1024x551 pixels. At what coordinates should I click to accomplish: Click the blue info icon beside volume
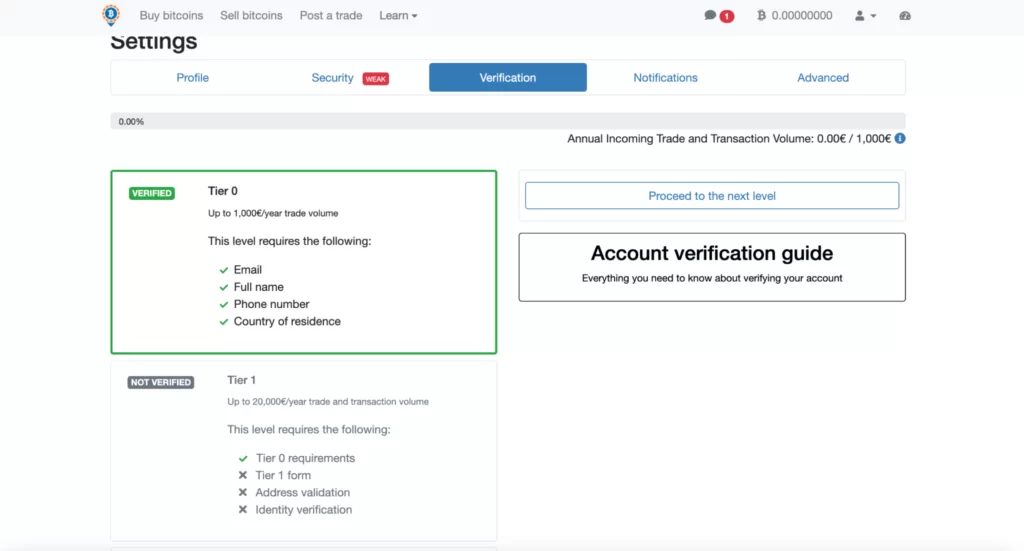click(900, 138)
